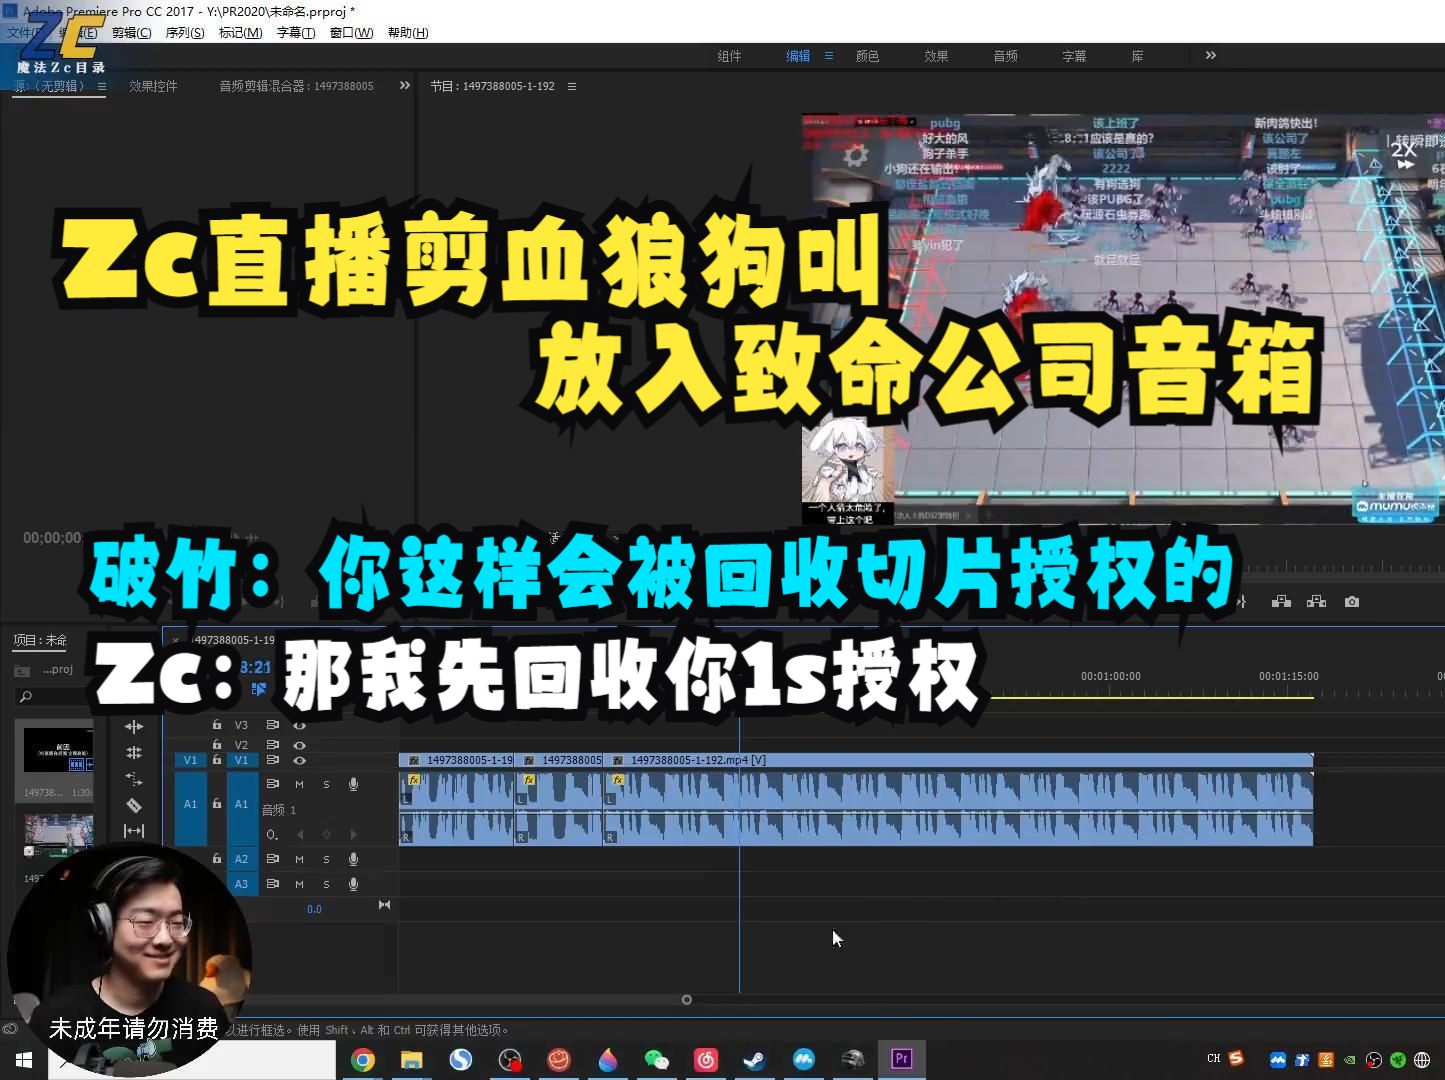Switch to 库 workspace
The height and width of the screenshot is (1080, 1445).
1137,56
